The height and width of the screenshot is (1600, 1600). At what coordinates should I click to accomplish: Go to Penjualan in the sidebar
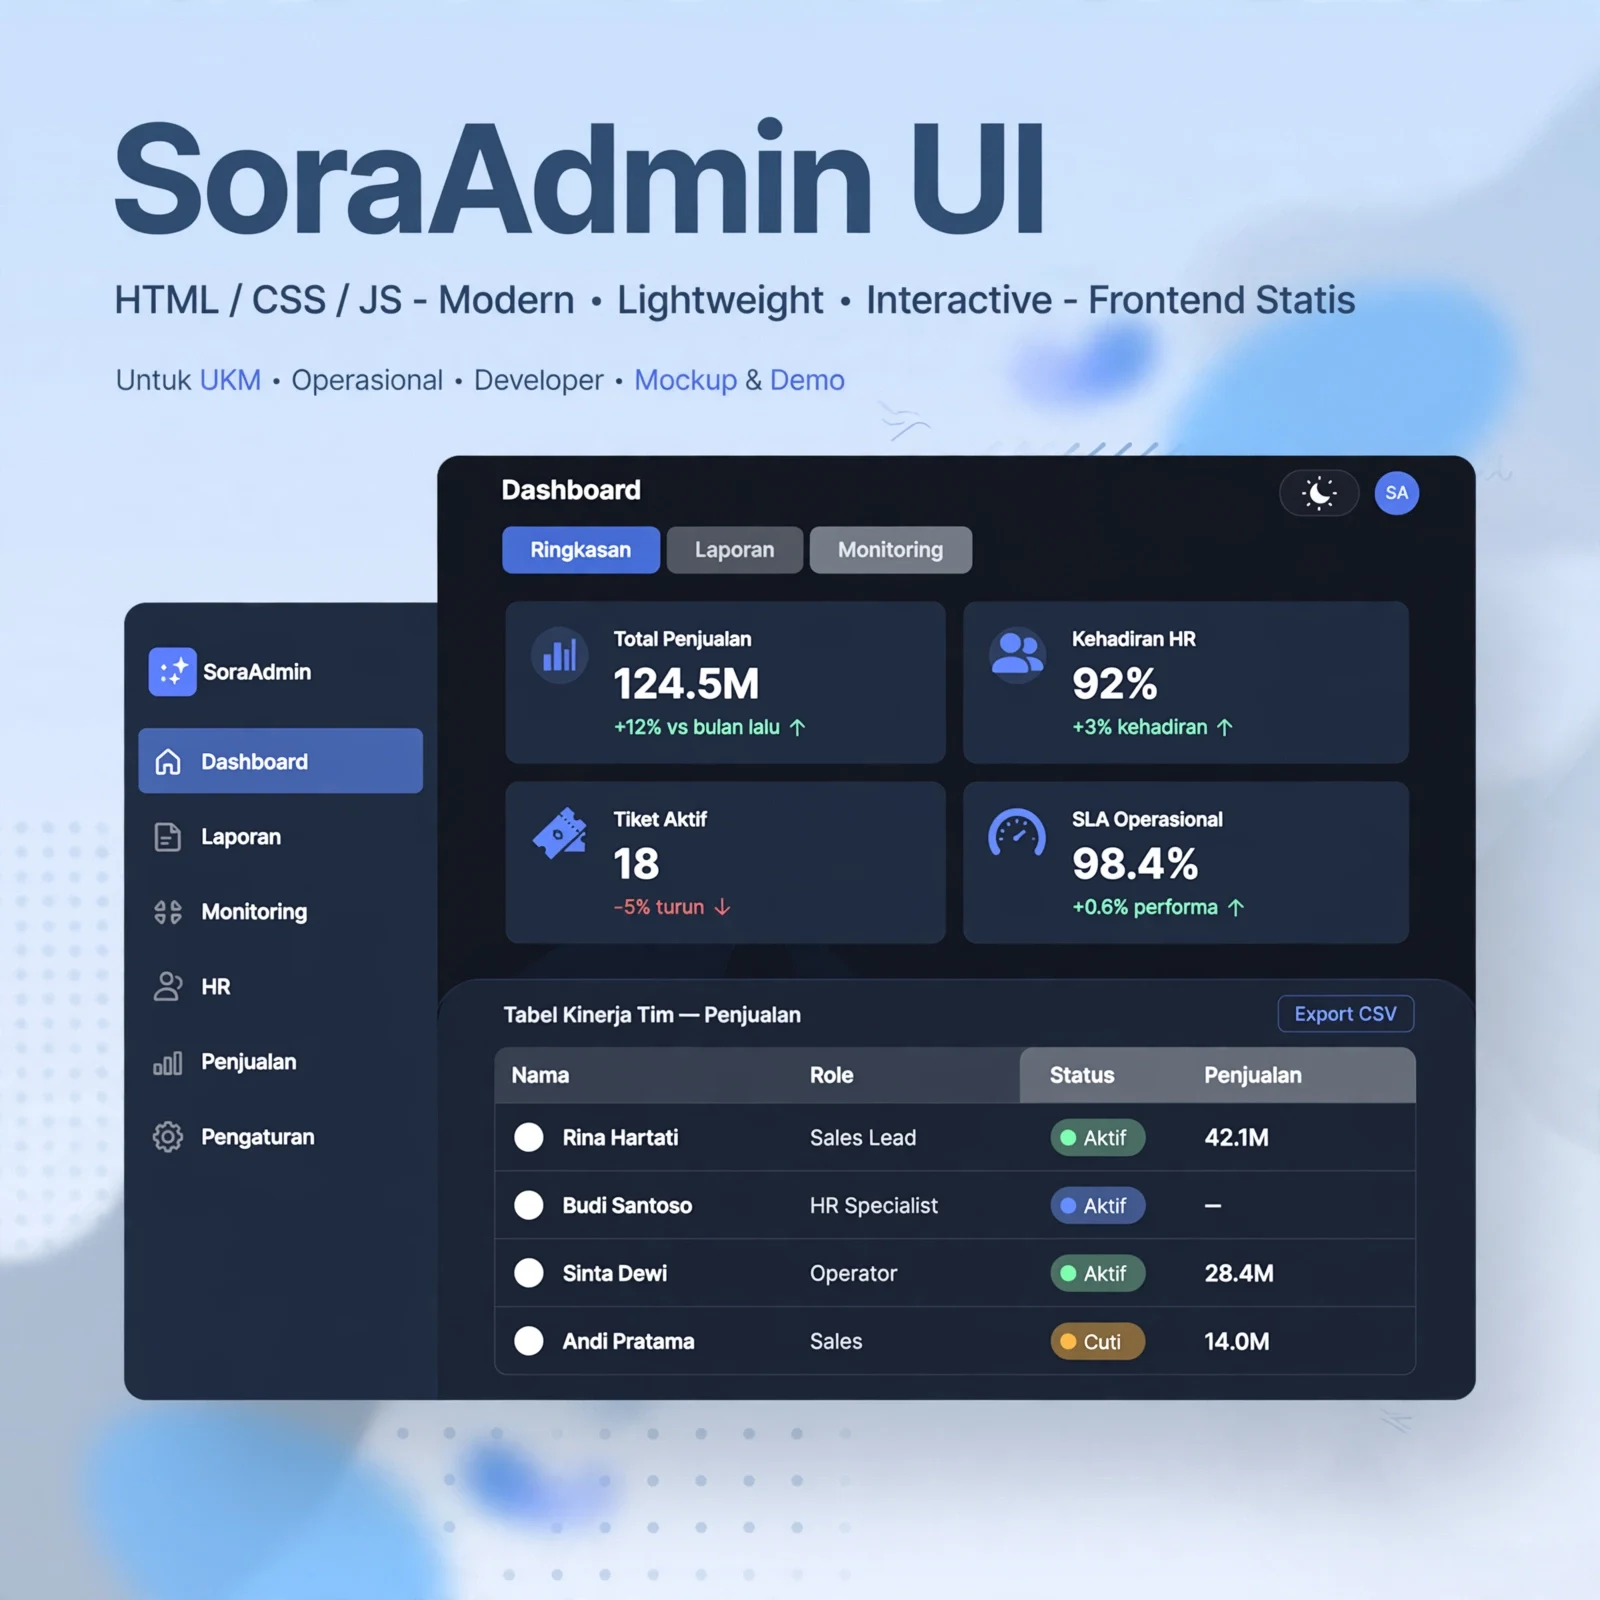click(x=281, y=1062)
